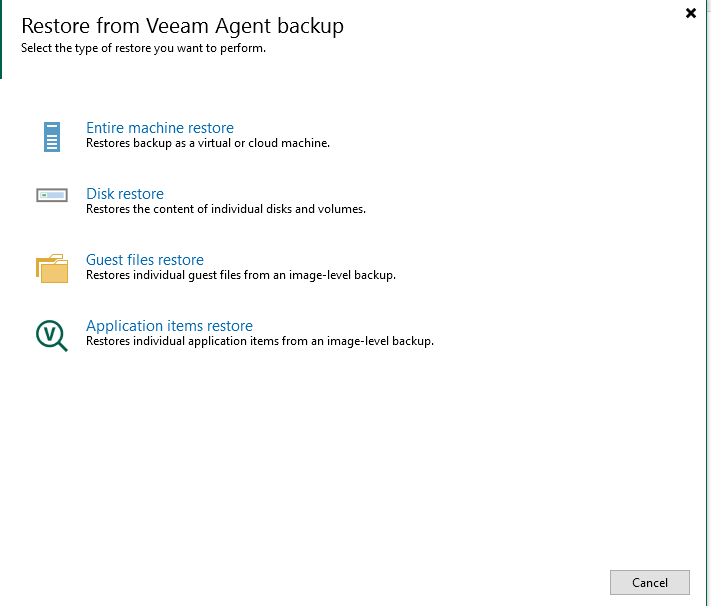Click the yellow folders icon for guest files
Viewport: 711px width, 606px height.
click(52, 267)
